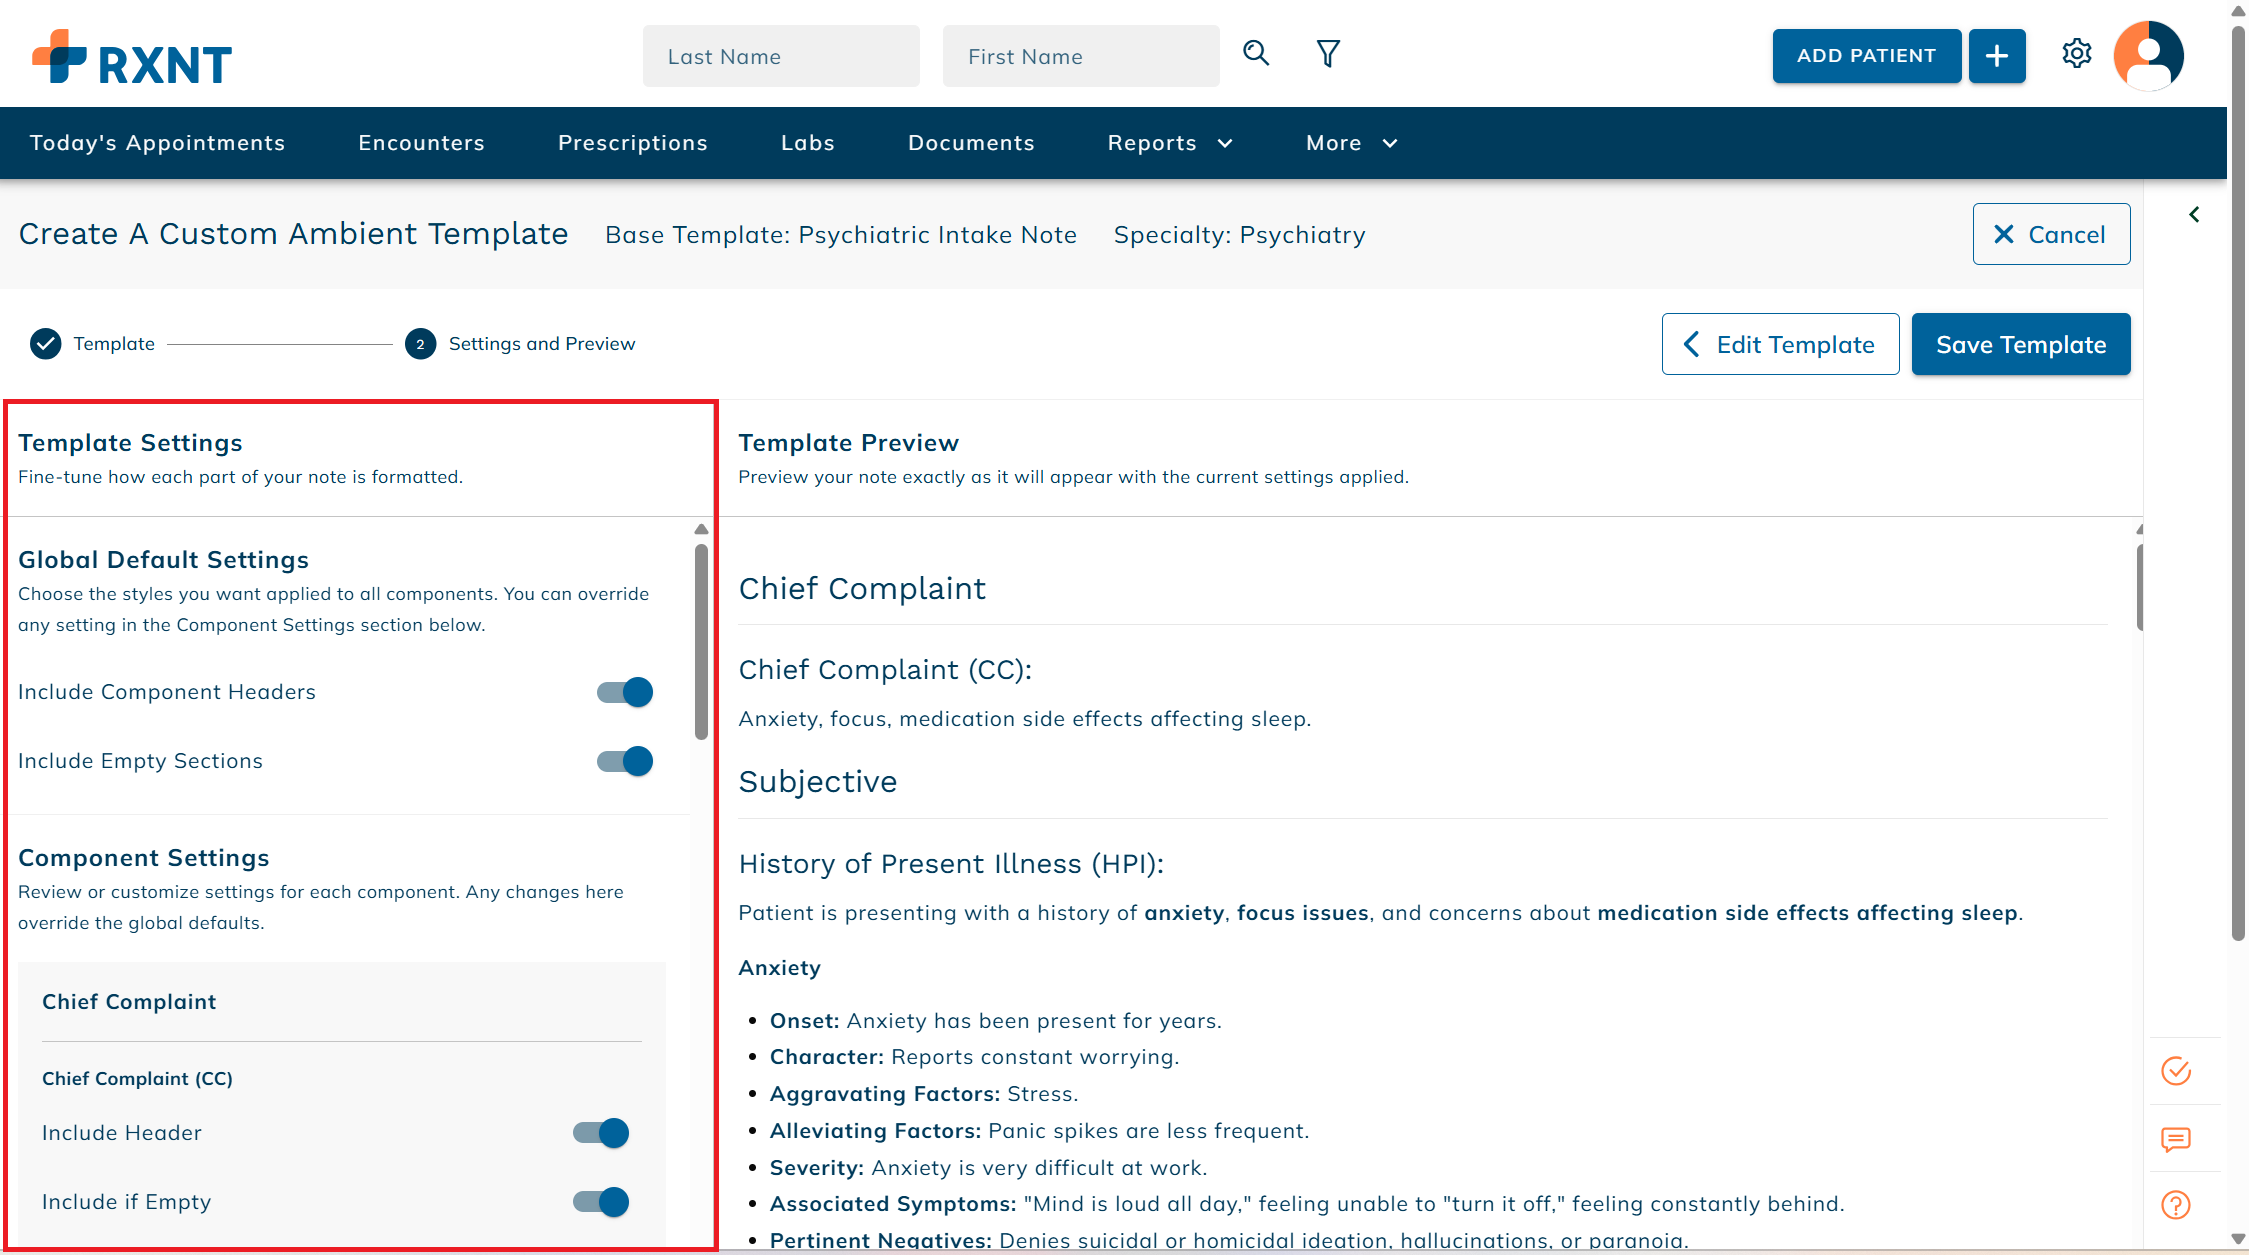Screen dimensions: 2249x1255
Task: Open the More dropdown menu
Action: 1351,143
